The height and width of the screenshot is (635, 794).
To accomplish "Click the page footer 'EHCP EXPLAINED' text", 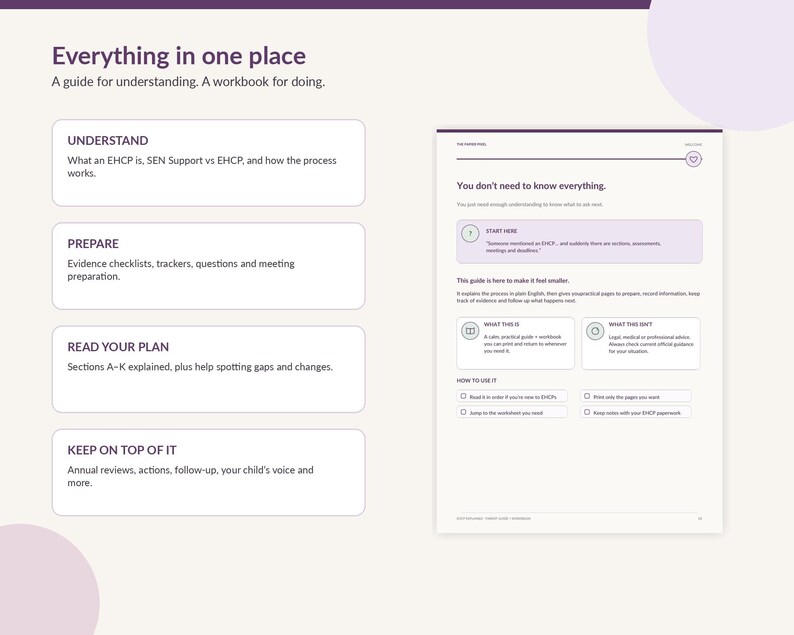I will [x=493, y=519].
